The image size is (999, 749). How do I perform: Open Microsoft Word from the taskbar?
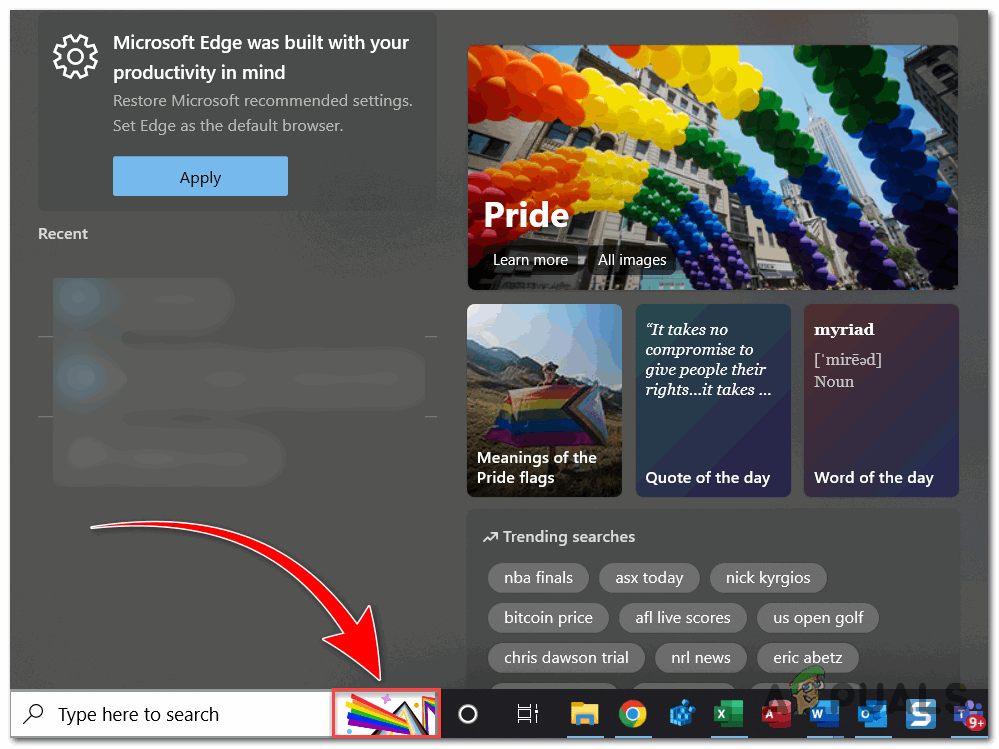point(822,714)
